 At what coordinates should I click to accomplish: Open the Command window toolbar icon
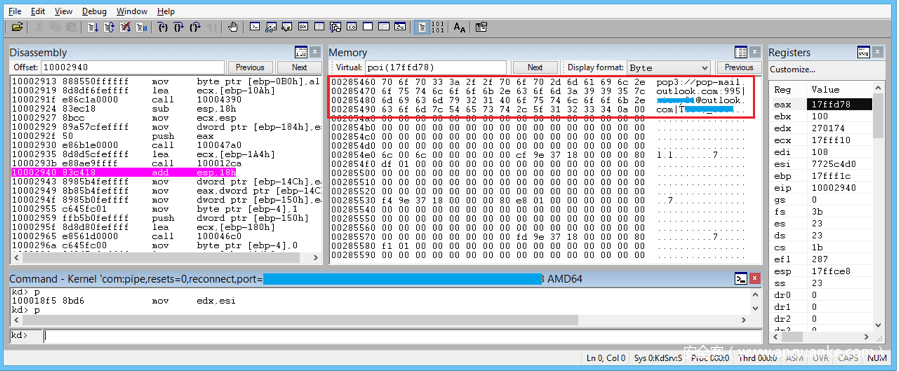255,26
